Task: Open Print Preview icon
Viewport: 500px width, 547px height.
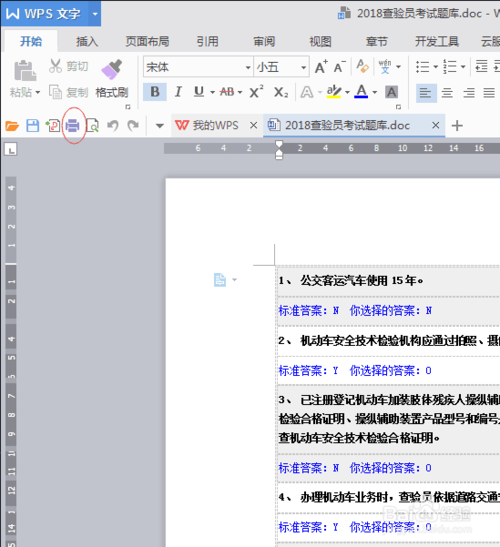Action: pyautogui.click(x=92, y=126)
